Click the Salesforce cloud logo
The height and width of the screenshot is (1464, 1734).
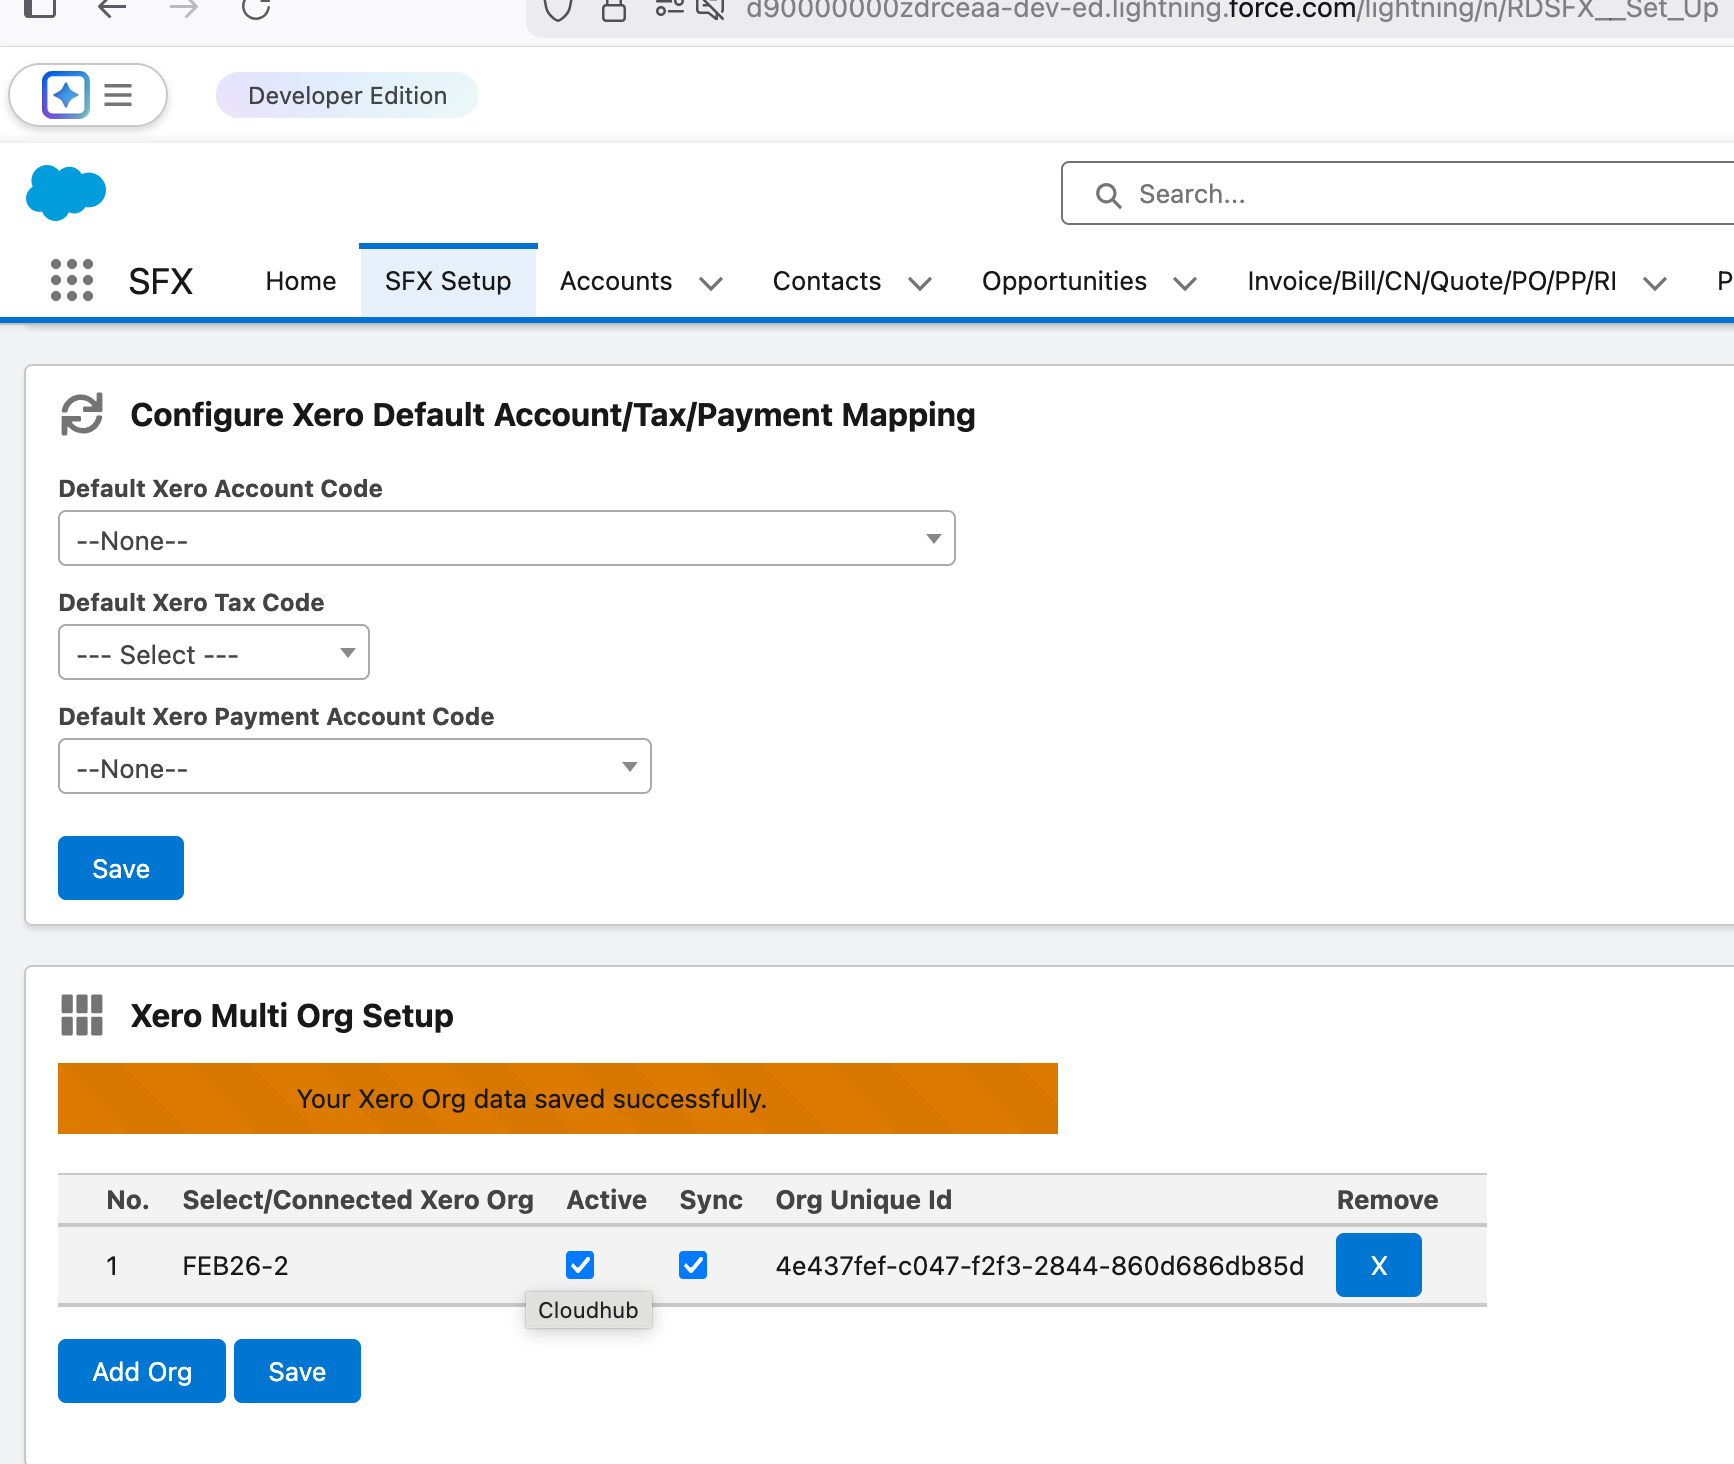tap(66, 192)
